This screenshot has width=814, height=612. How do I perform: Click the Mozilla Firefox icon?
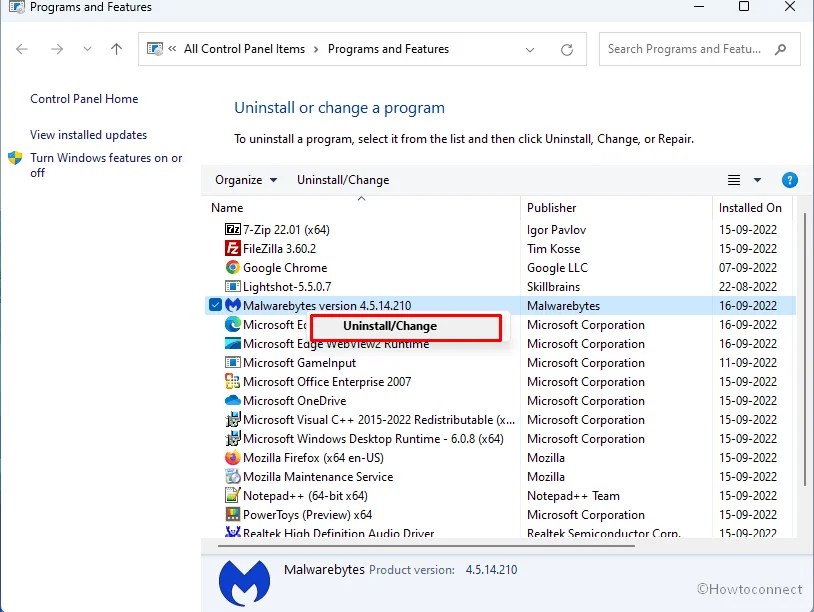(231, 457)
